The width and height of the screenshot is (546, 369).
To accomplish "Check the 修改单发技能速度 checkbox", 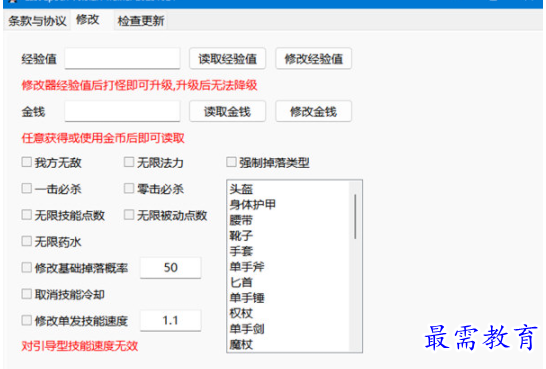I will [26, 321].
